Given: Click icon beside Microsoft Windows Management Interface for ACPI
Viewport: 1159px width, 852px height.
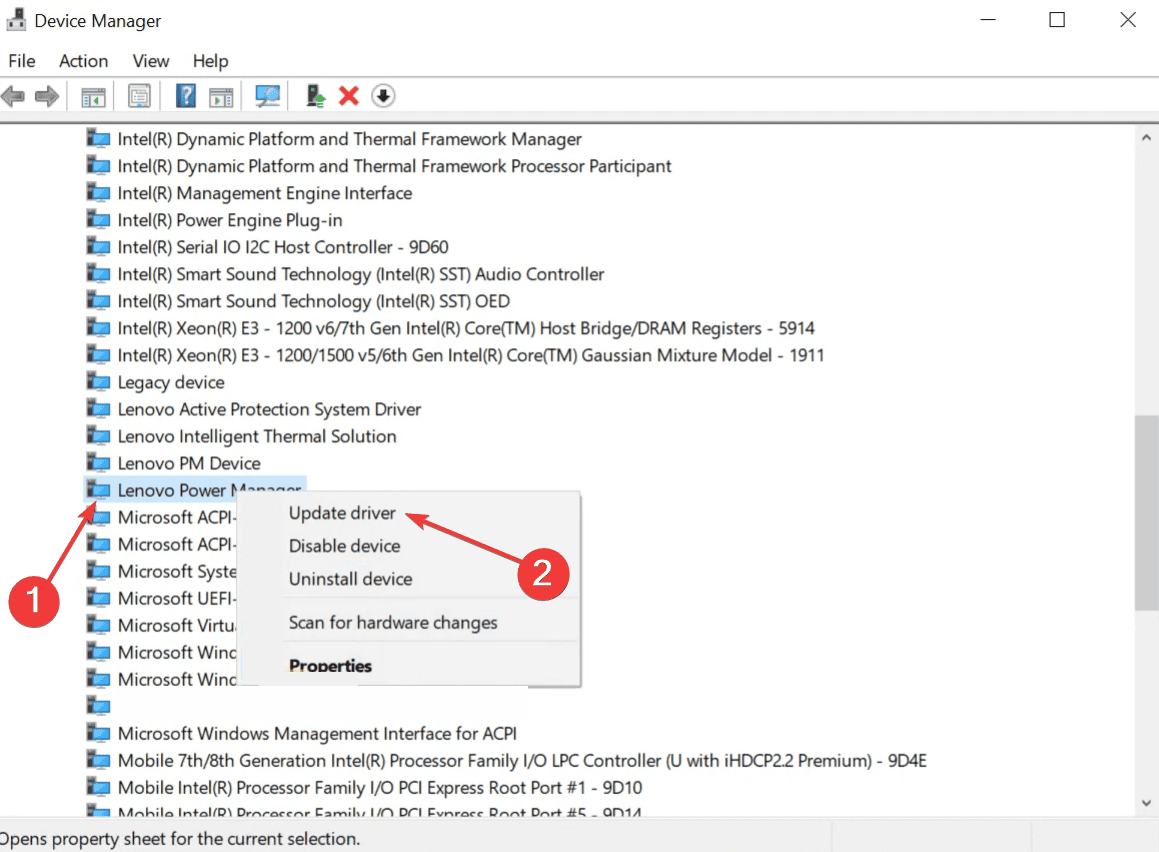Looking at the screenshot, I should (98, 734).
